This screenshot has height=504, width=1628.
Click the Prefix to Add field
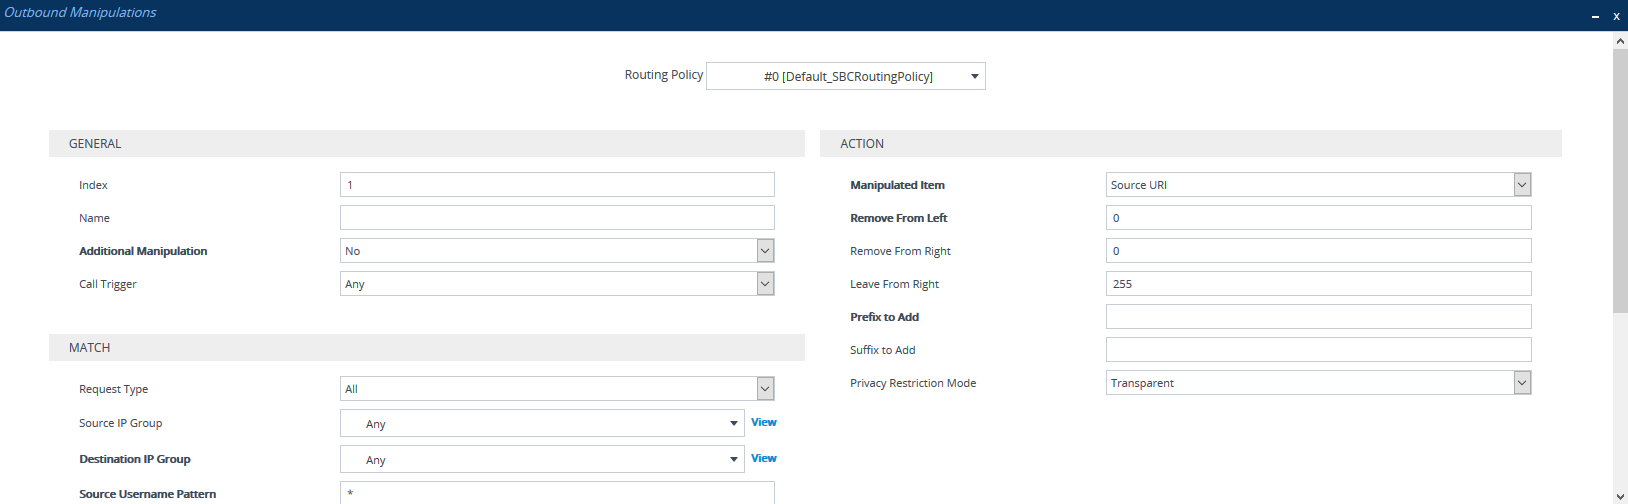[x=1317, y=317]
